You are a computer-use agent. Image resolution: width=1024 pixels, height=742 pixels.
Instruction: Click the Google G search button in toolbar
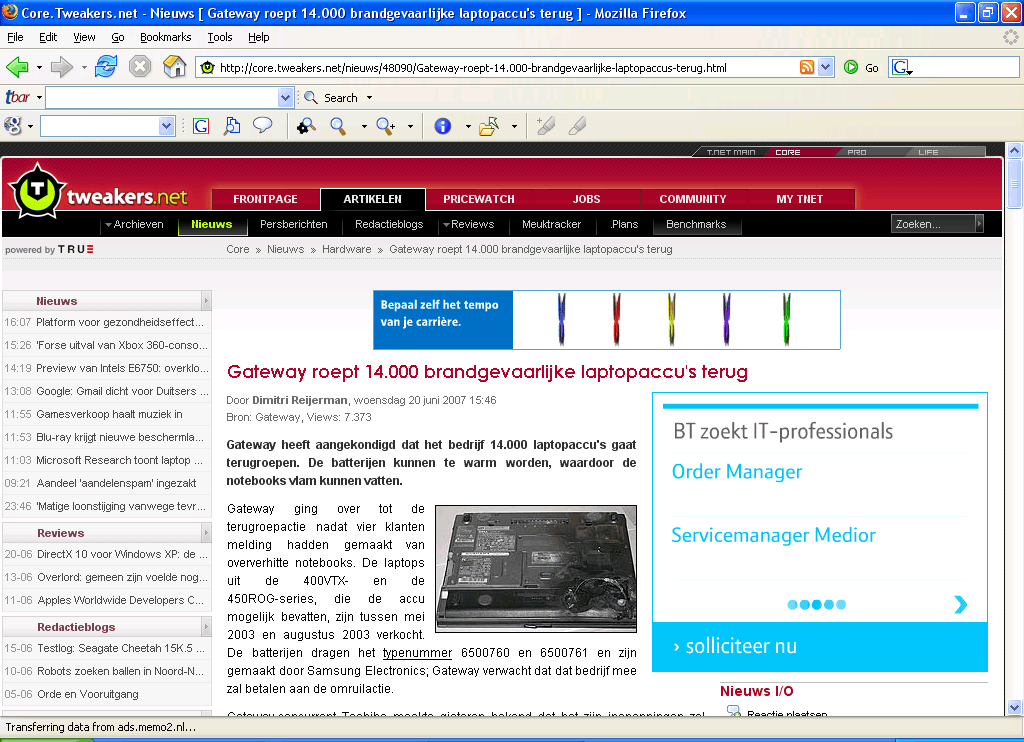(x=201, y=125)
